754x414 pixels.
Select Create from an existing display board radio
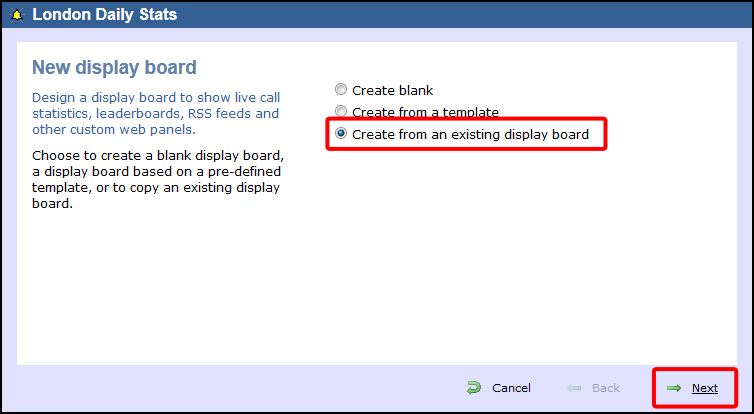point(341,134)
